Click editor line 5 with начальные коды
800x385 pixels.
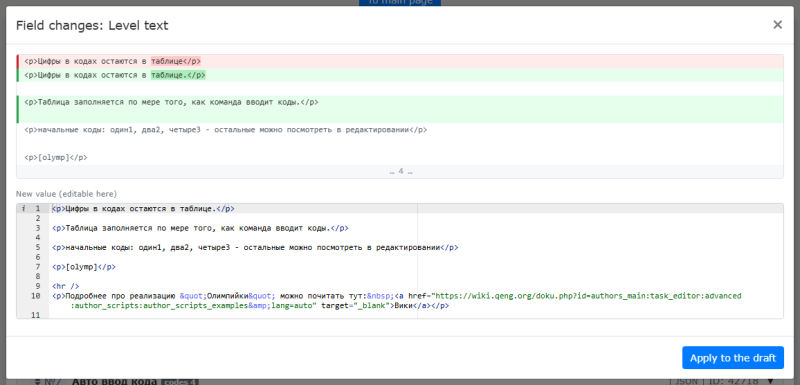(255, 247)
